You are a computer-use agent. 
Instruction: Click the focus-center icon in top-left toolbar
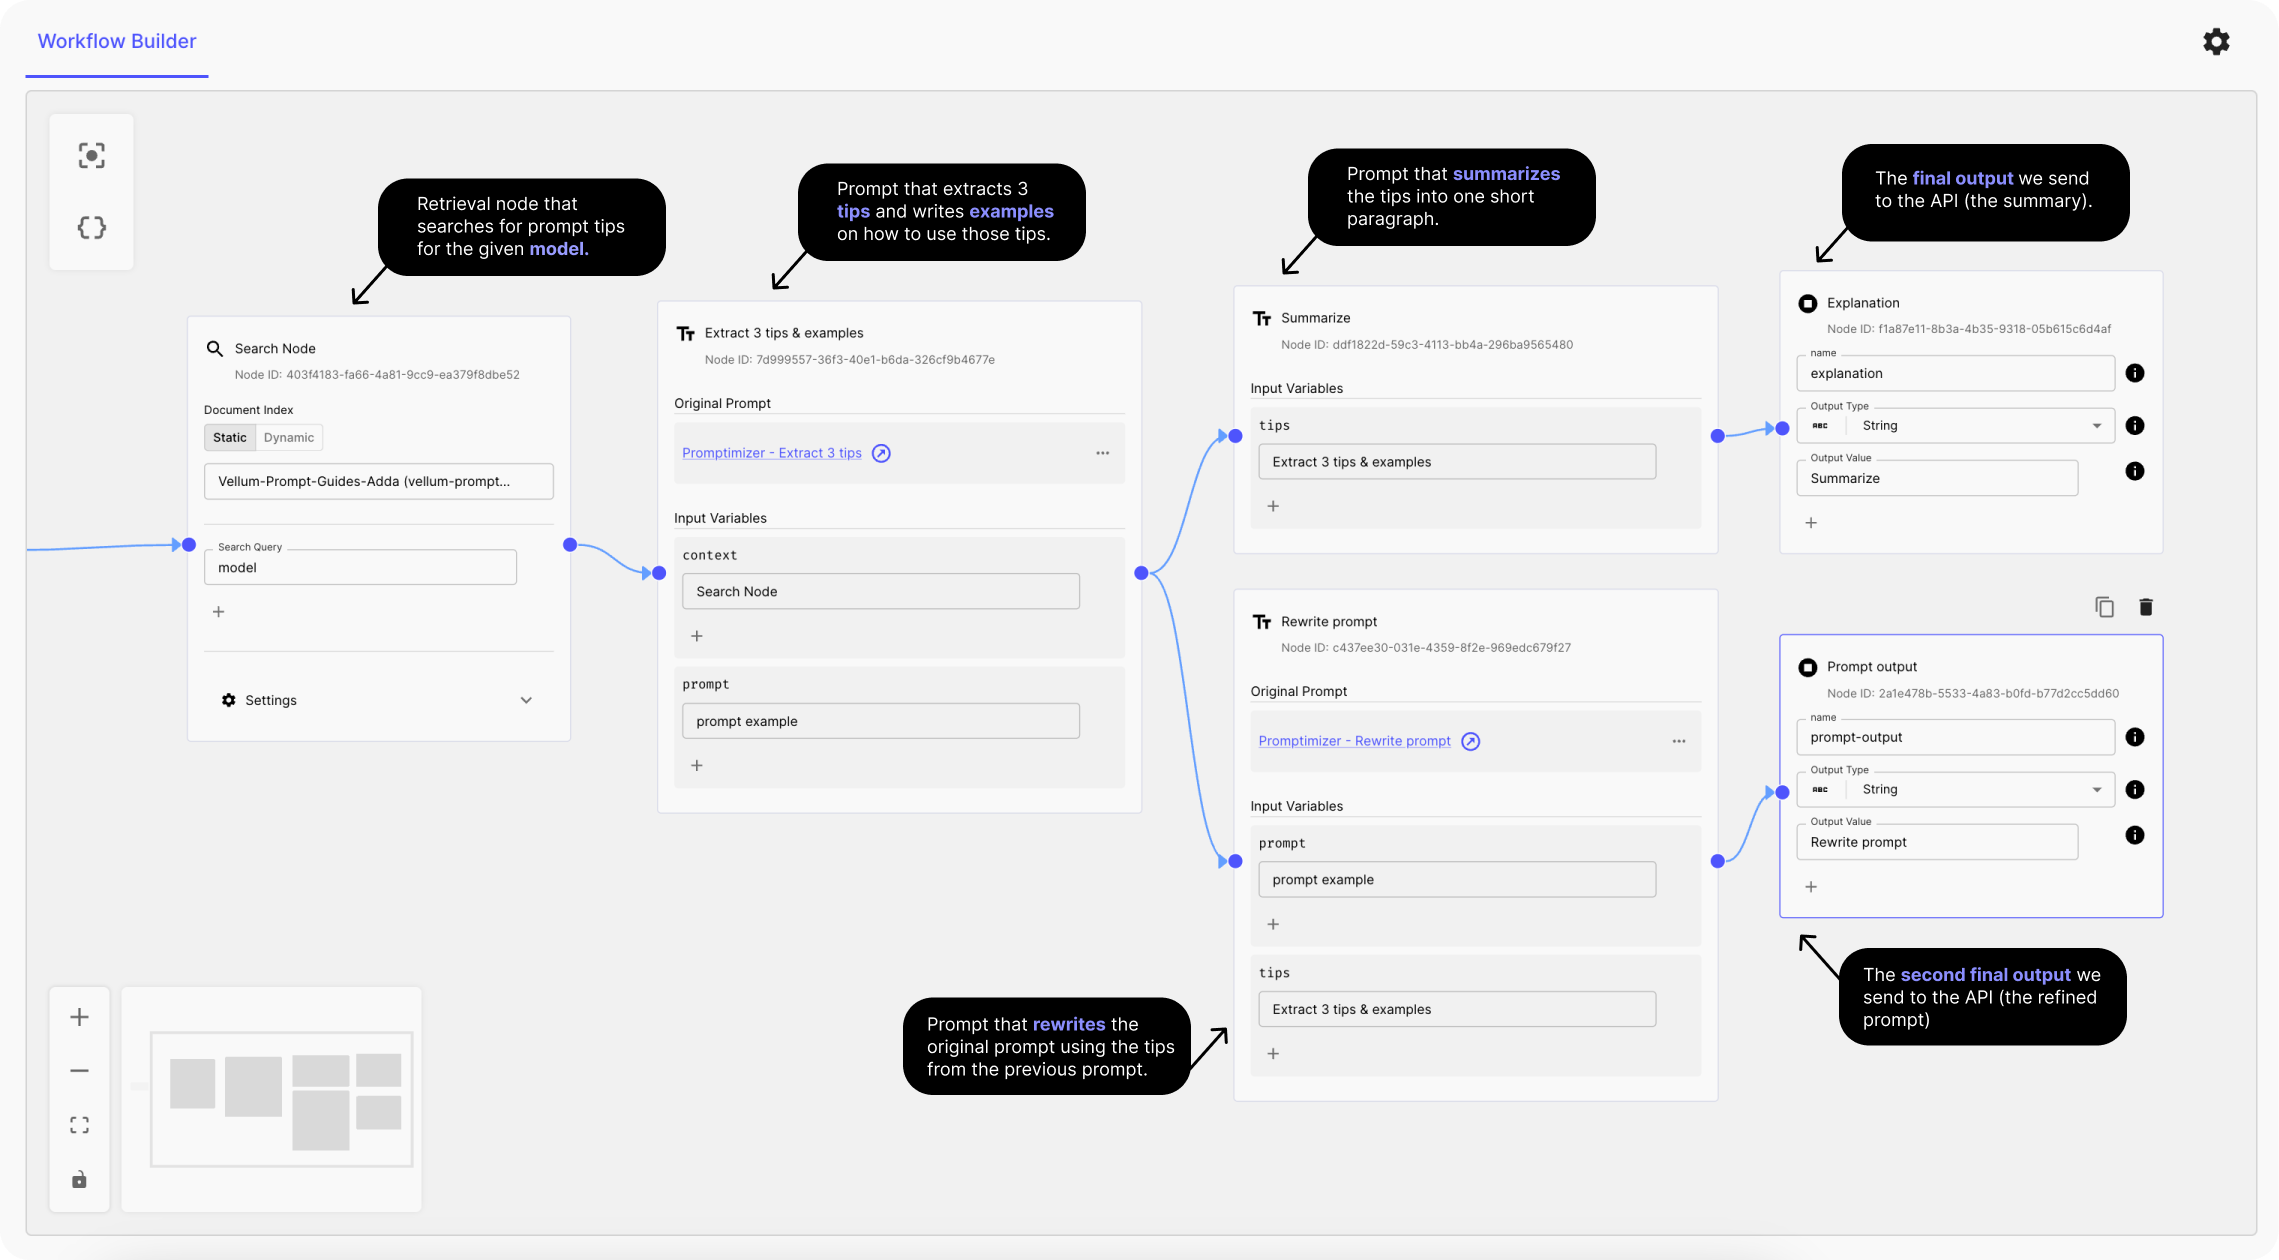coord(91,155)
